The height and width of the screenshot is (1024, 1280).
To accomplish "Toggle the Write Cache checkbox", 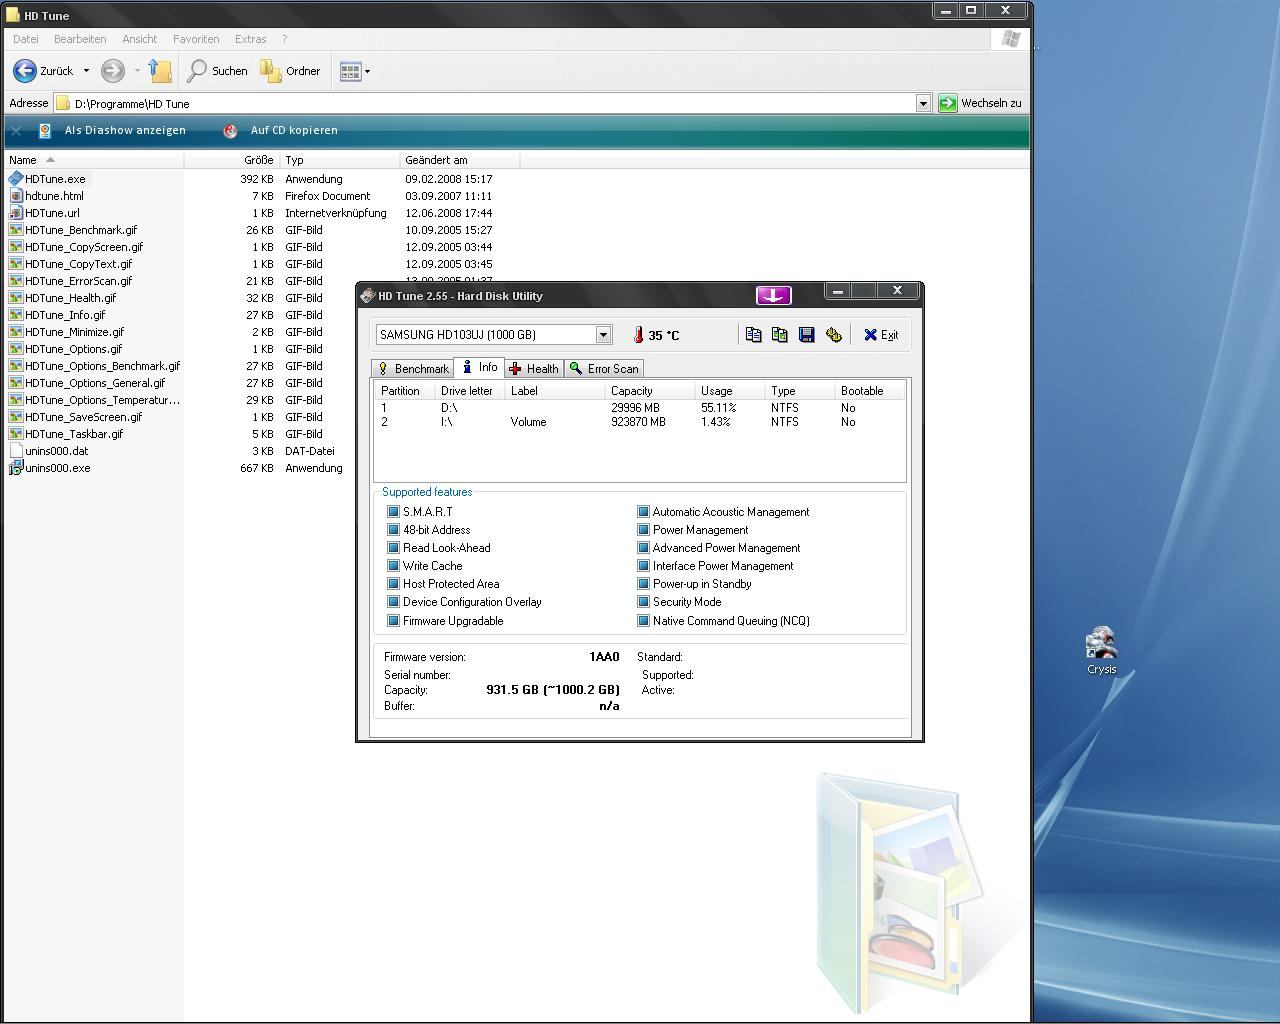I will pyautogui.click(x=393, y=566).
